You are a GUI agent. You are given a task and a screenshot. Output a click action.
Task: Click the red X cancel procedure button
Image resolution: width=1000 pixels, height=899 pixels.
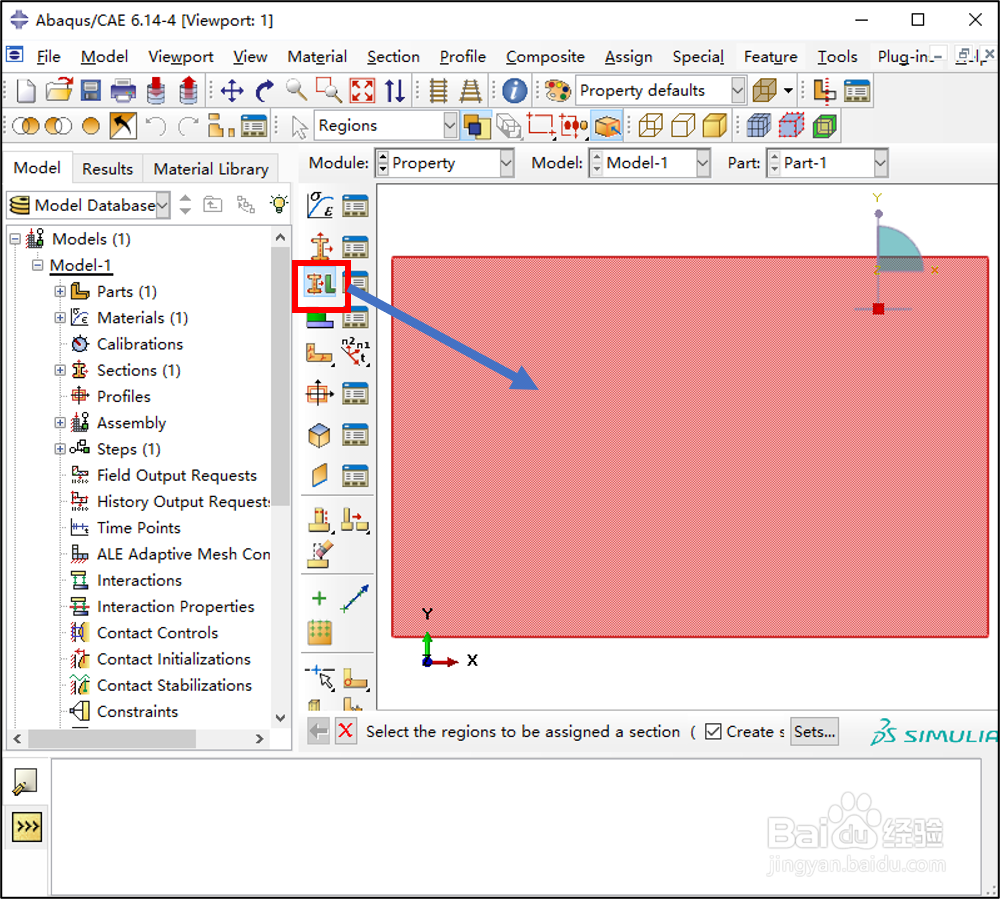click(345, 731)
